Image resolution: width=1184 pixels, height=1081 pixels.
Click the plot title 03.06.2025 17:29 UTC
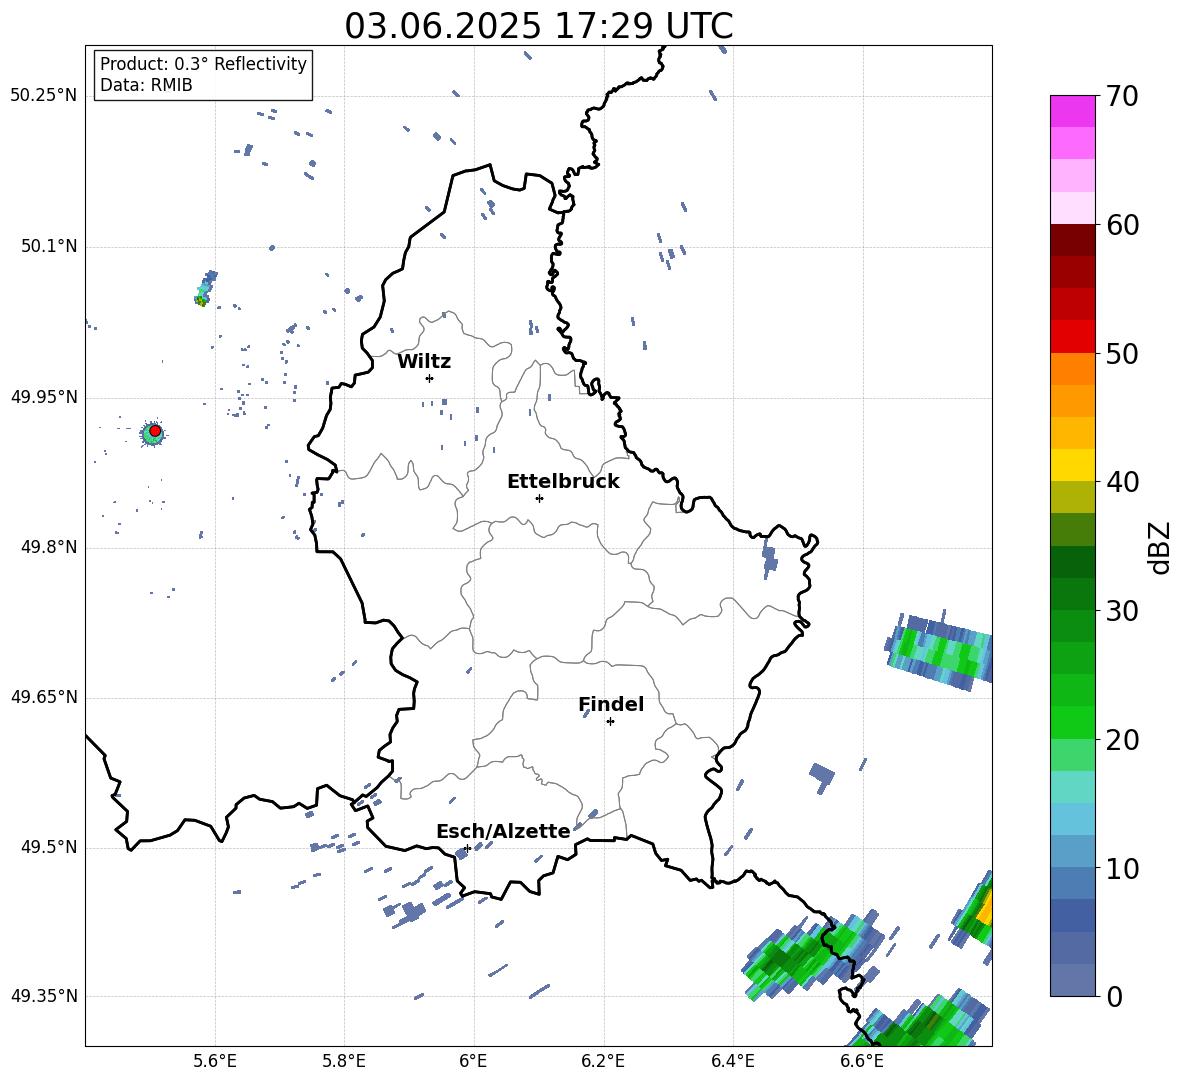click(538, 26)
